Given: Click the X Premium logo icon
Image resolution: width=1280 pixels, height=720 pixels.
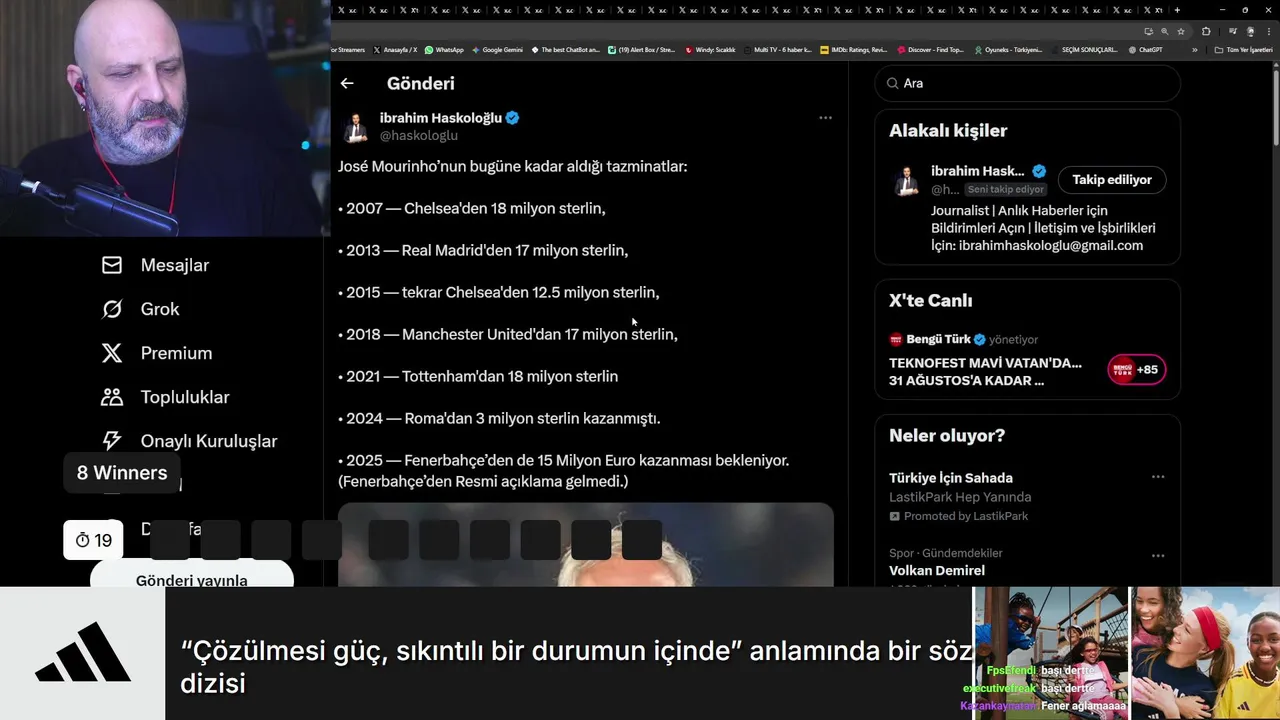Looking at the screenshot, I should click(112, 353).
